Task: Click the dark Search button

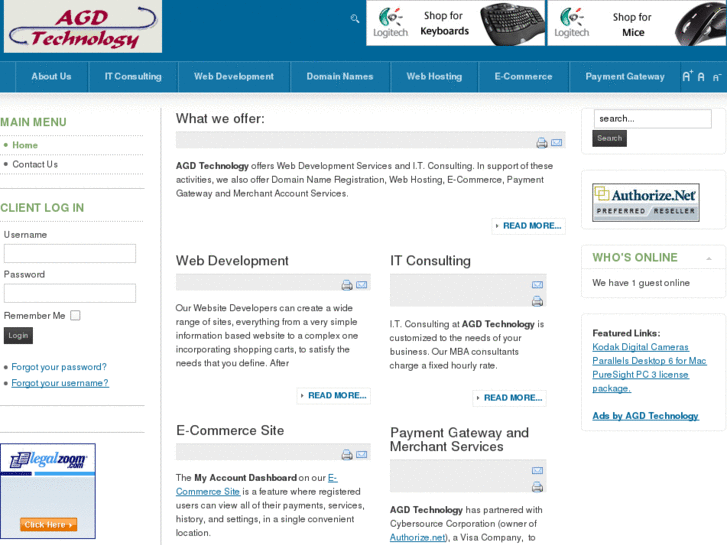Action: pos(609,138)
